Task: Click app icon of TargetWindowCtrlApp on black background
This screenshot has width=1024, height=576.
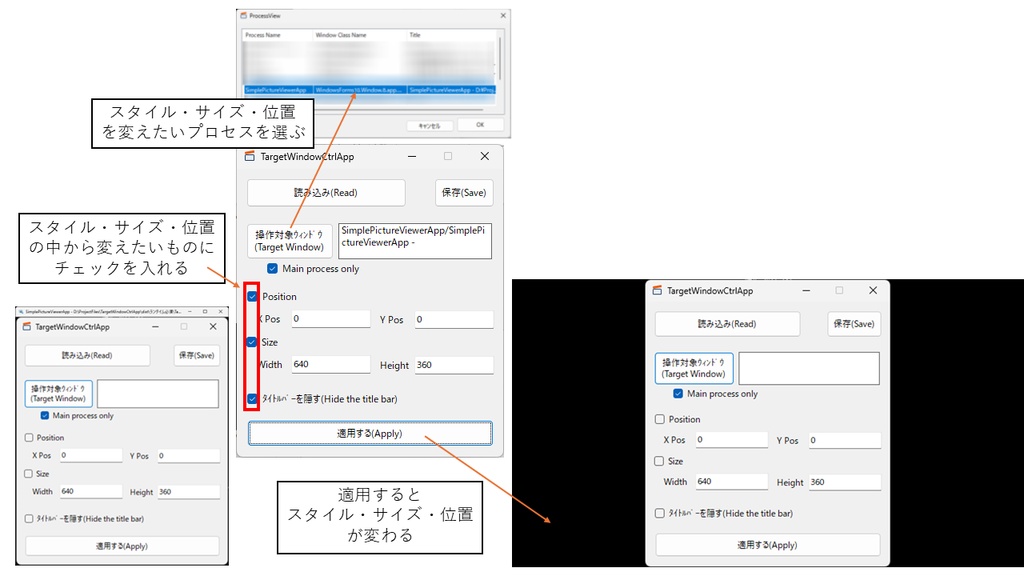Action: (657, 291)
